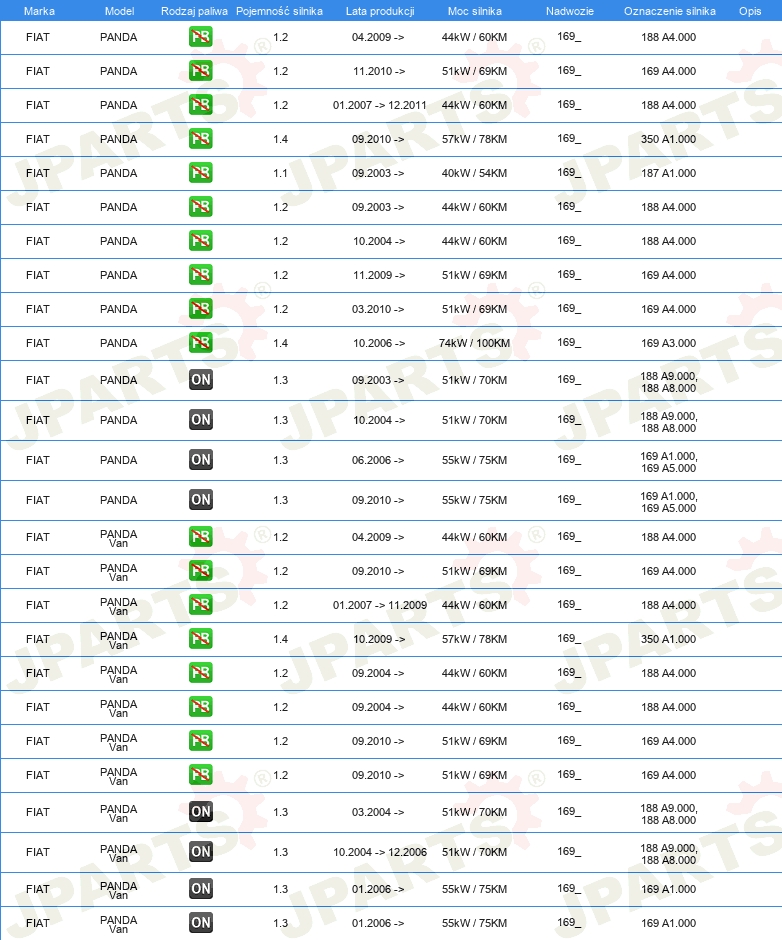782x940 pixels.
Task: Click ON diesel icon in PANDA 10.2004 -> row
Action: 200,420
